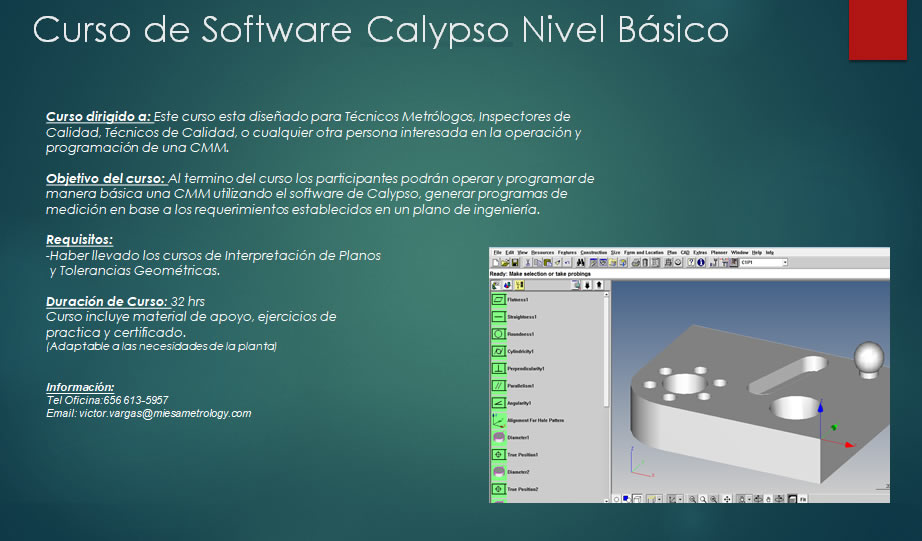Click the binoculars Find icon
The width and height of the screenshot is (922, 541).
click(x=580, y=262)
